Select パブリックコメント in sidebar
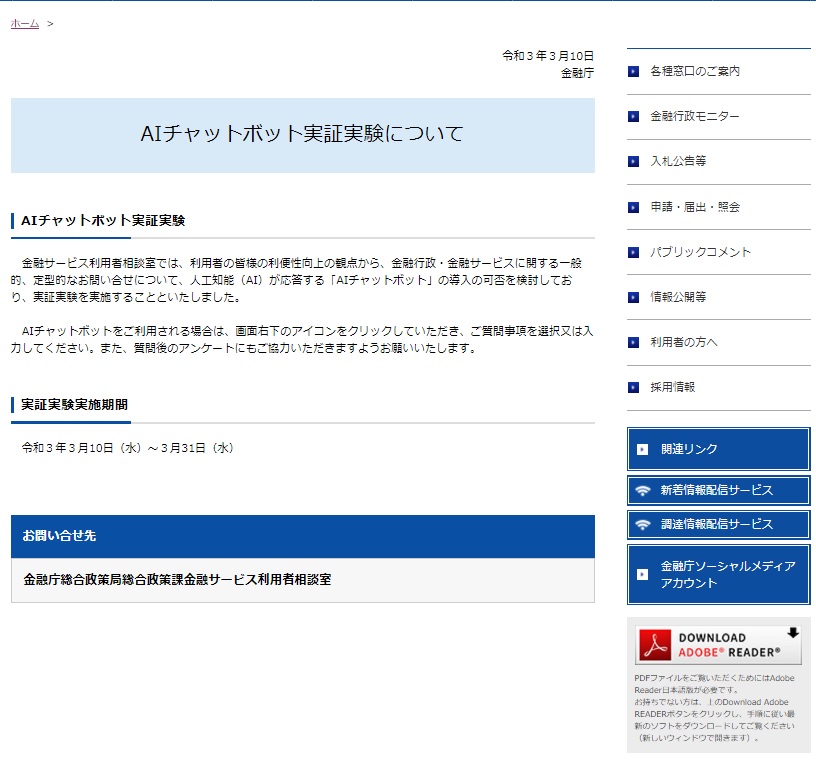This screenshot has width=816, height=766. [700, 252]
